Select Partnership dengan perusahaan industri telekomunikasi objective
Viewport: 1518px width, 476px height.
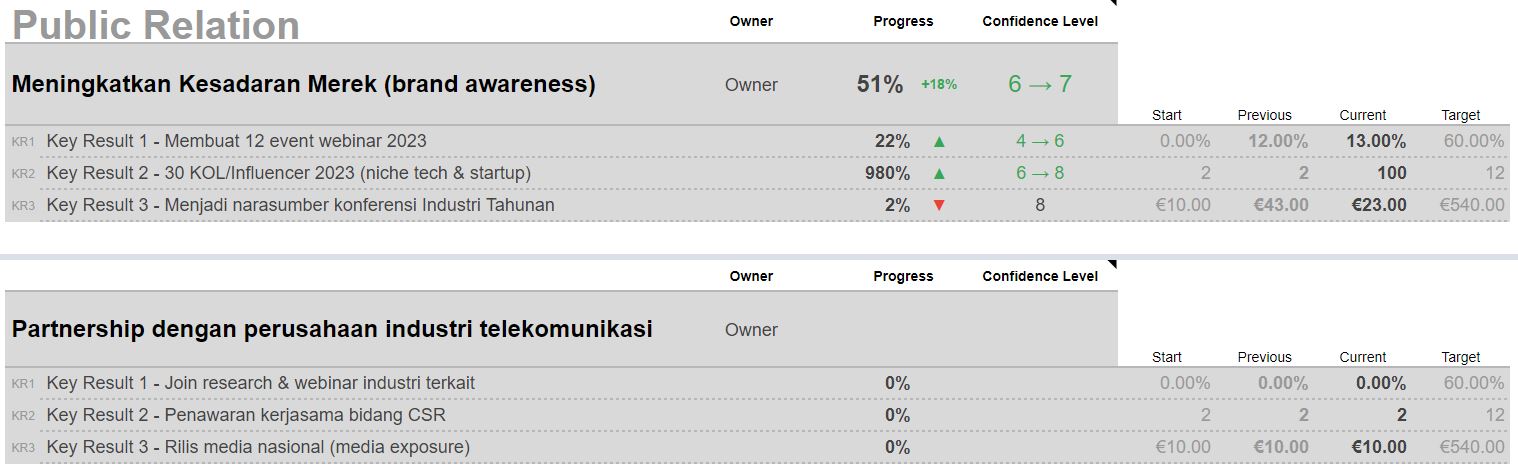point(332,329)
